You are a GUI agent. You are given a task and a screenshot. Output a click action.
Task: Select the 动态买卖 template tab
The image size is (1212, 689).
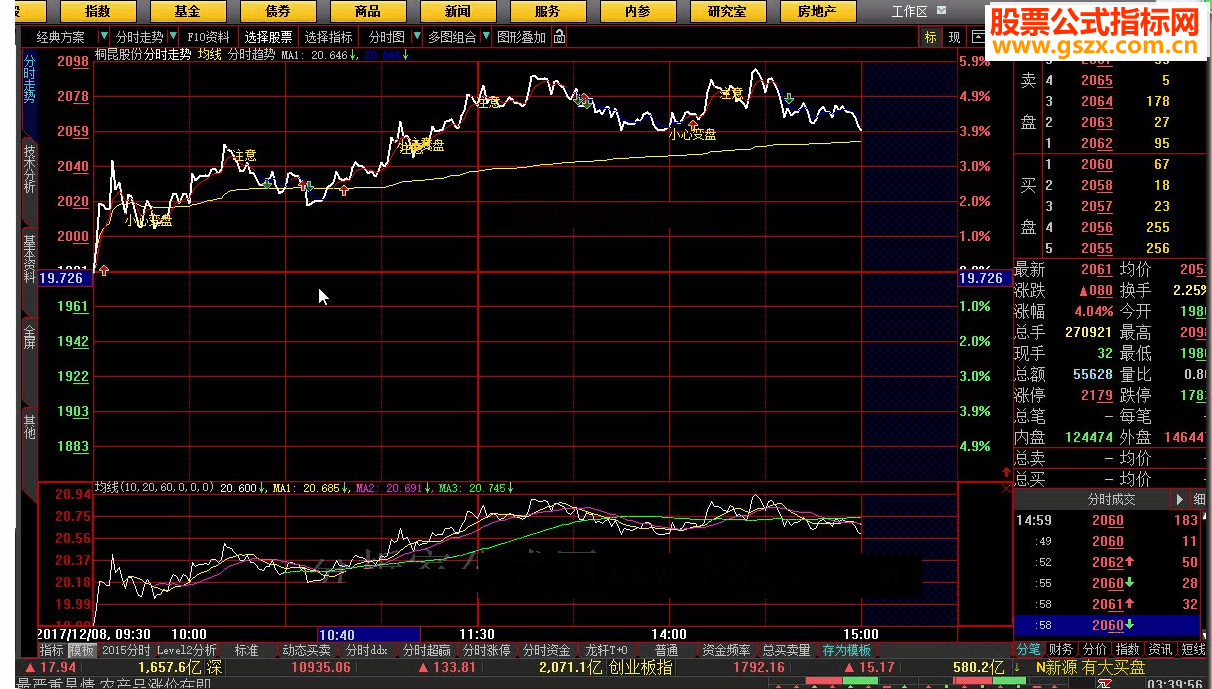point(306,650)
